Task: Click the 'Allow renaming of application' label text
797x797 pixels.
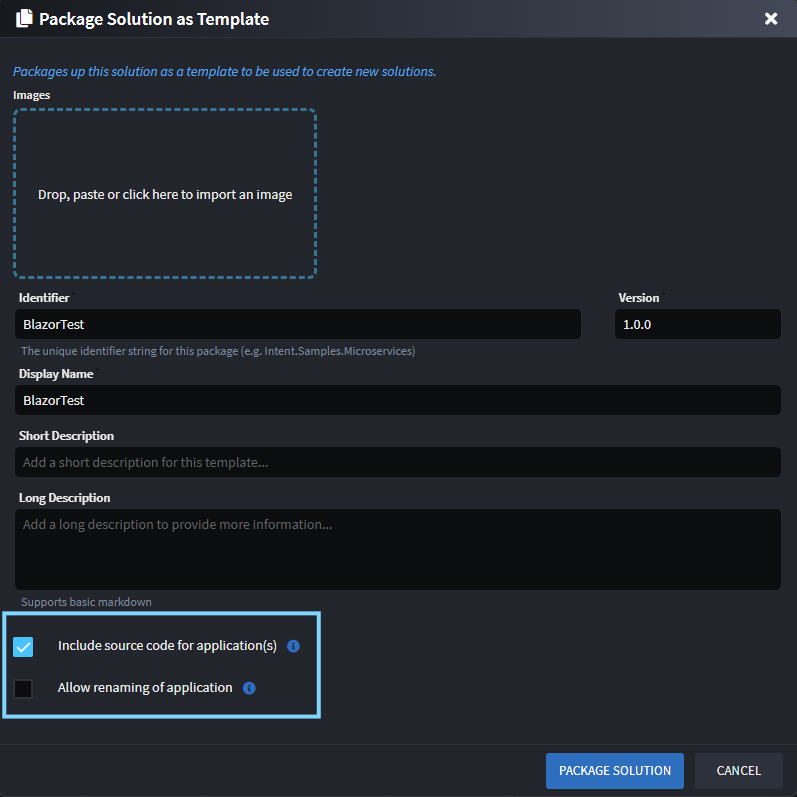Action: pyautogui.click(x=145, y=688)
